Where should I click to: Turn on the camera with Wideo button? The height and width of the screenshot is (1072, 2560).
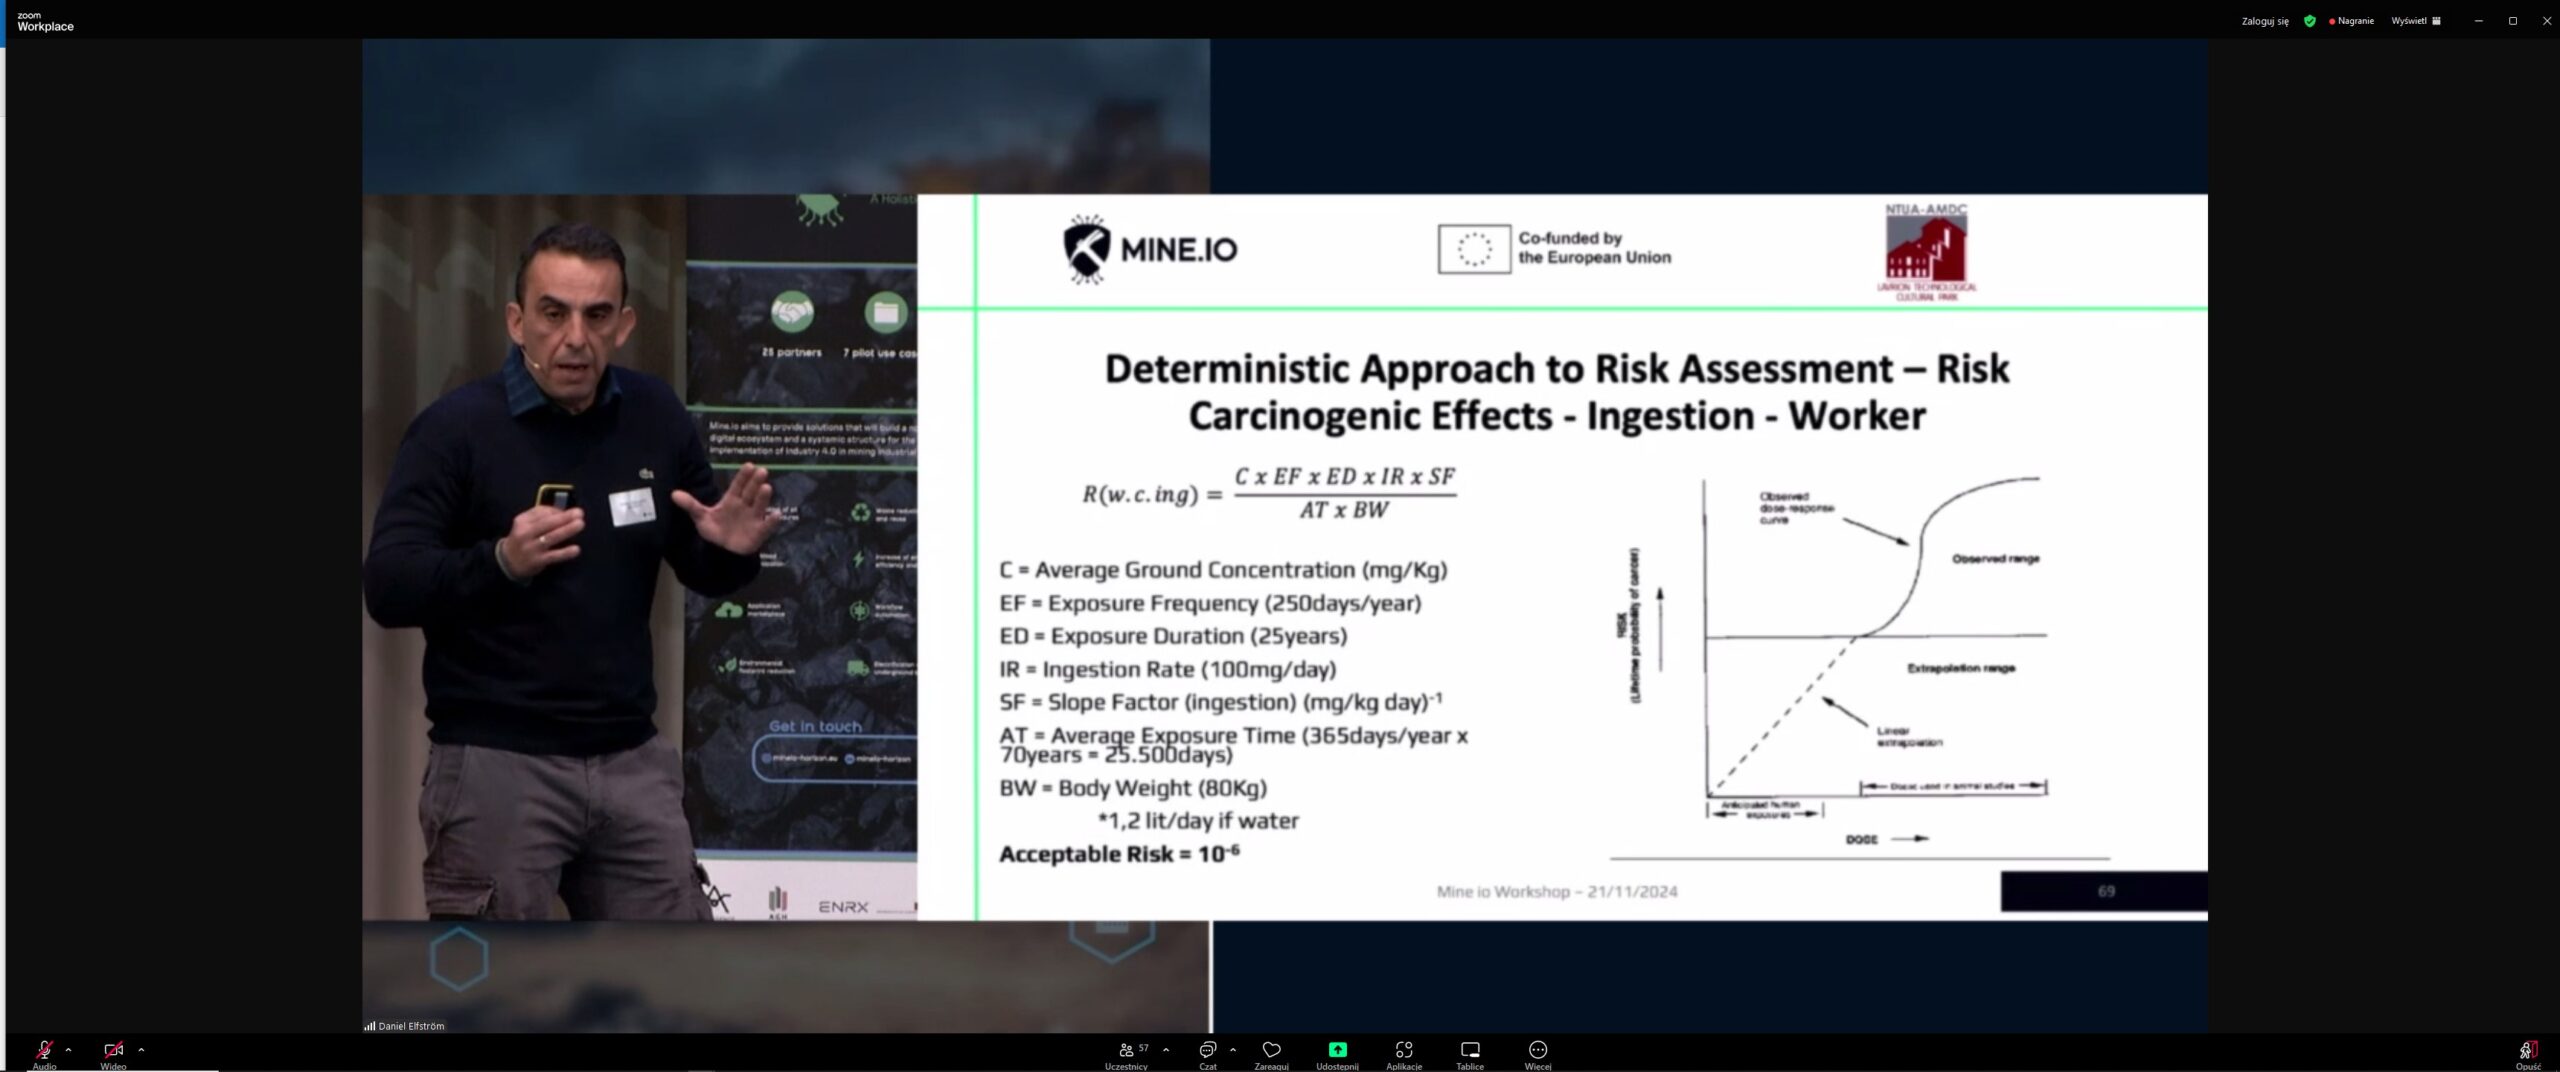click(113, 1050)
